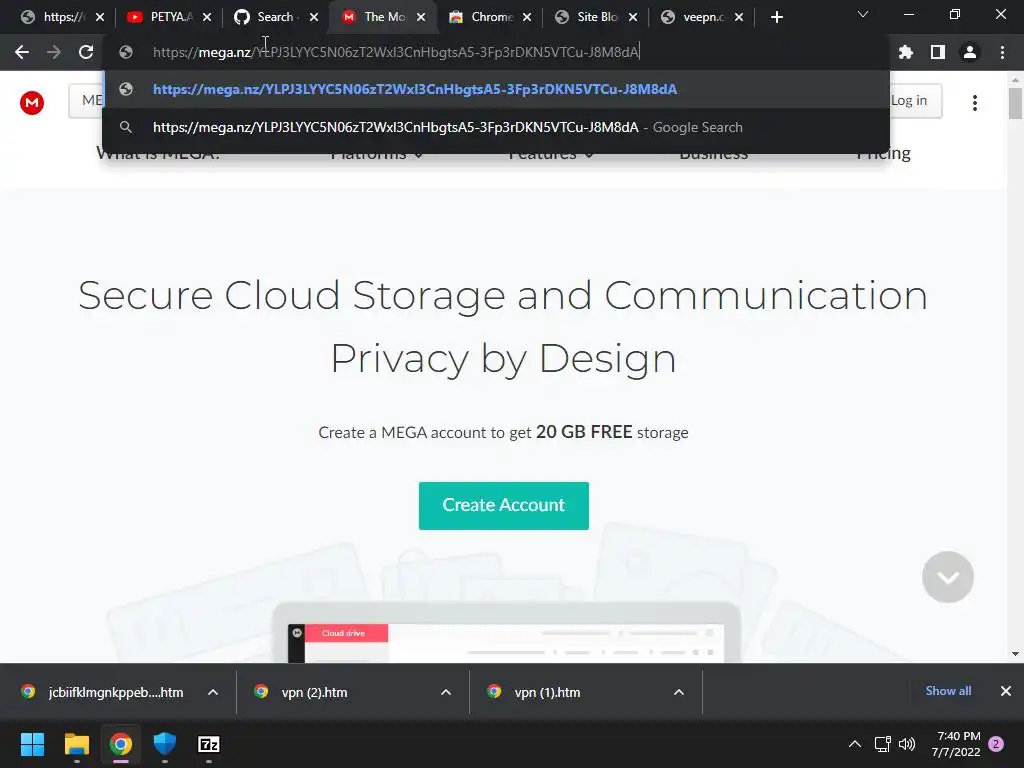The height and width of the screenshot is (768, 1024).
Task: Open the clock showing 7:40 PM
Action: (957, 744)
